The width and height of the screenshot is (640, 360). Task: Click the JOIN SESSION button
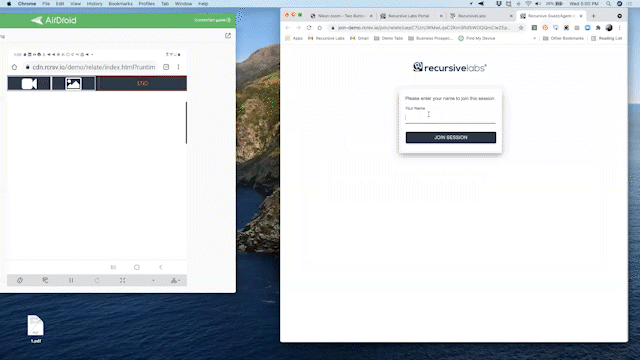[451, 138]
